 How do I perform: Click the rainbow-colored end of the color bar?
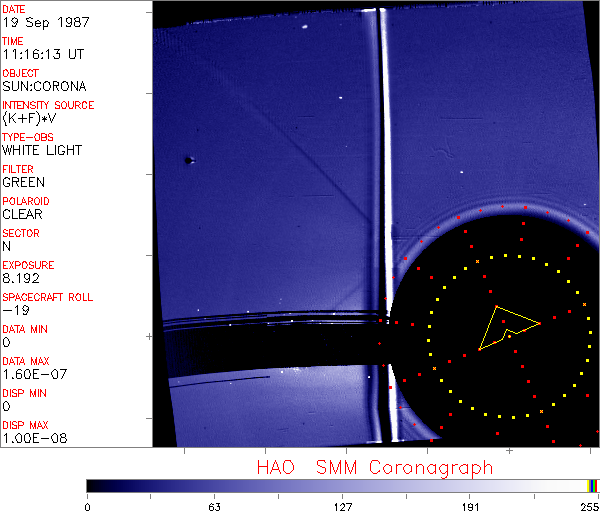pyautogui.click(x=593, y=485)
